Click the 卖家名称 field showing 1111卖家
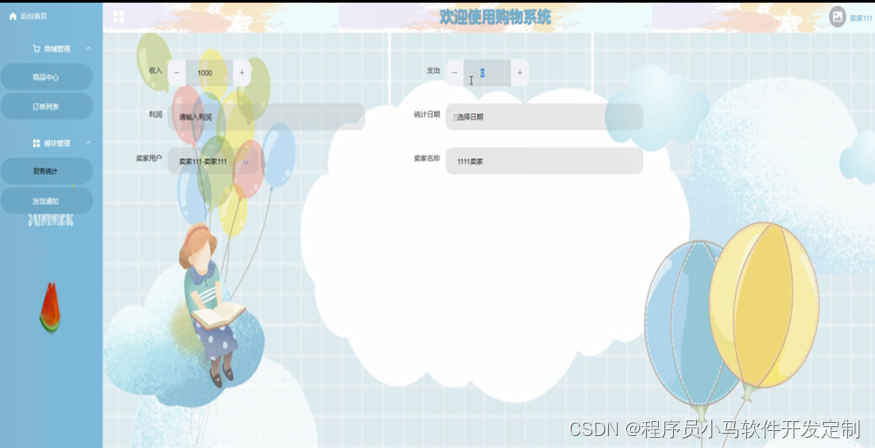The height and width of the screenshot is (448, 875). point(545,161)
